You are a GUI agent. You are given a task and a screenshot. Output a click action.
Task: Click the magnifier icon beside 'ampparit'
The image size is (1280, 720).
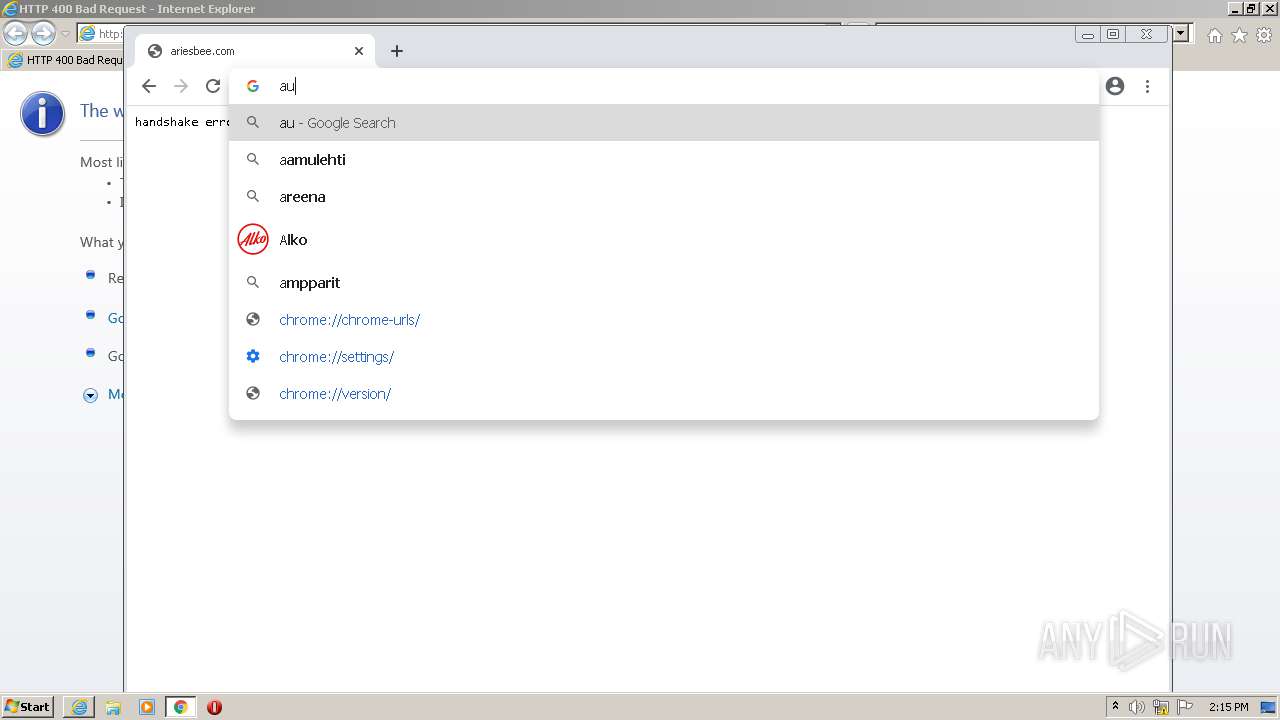point(253,283)
